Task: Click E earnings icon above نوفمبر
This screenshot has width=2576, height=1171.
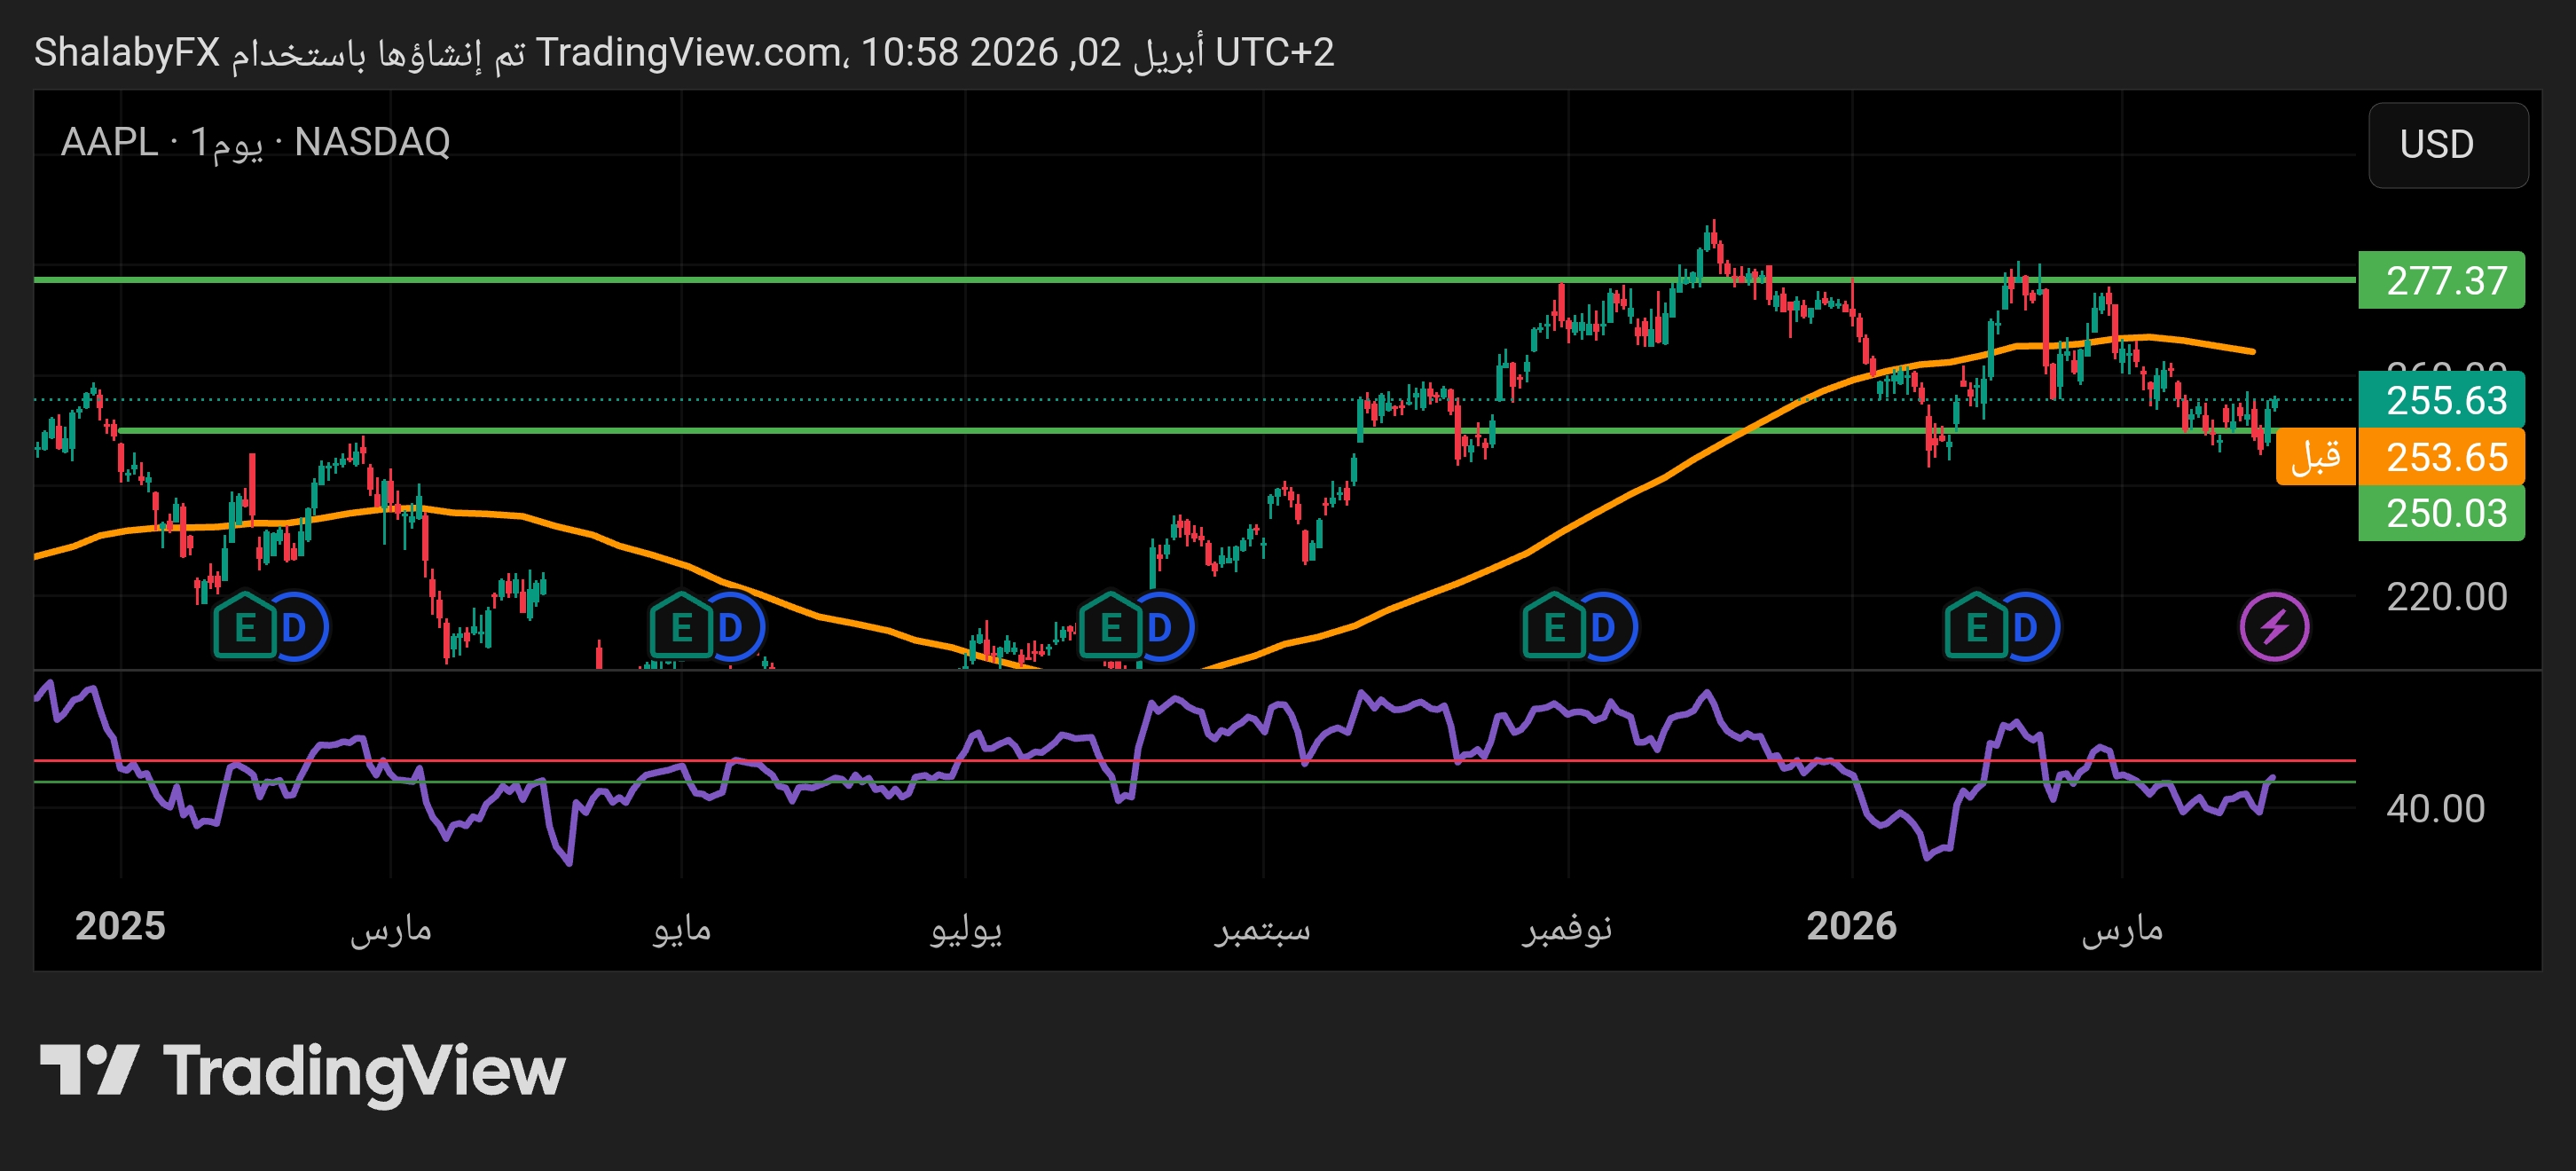Action: pyautogui.click(x=1553, y=627)
